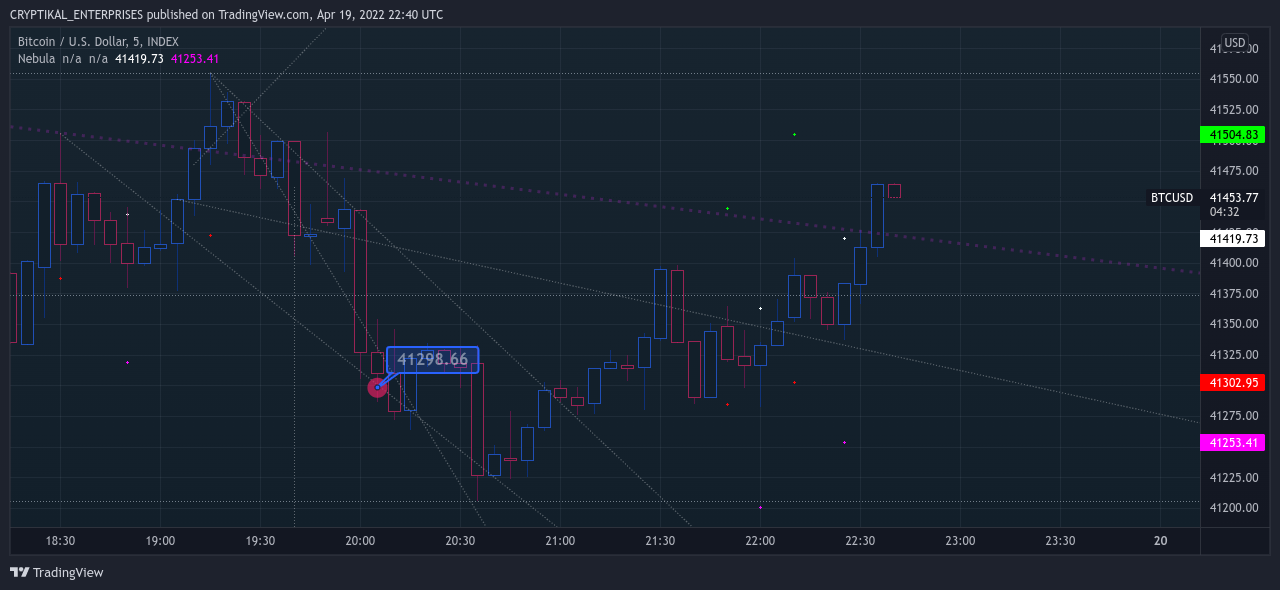Click the 21:00 time axis label
The image size is (1280, 590).
tap(560, 541)
